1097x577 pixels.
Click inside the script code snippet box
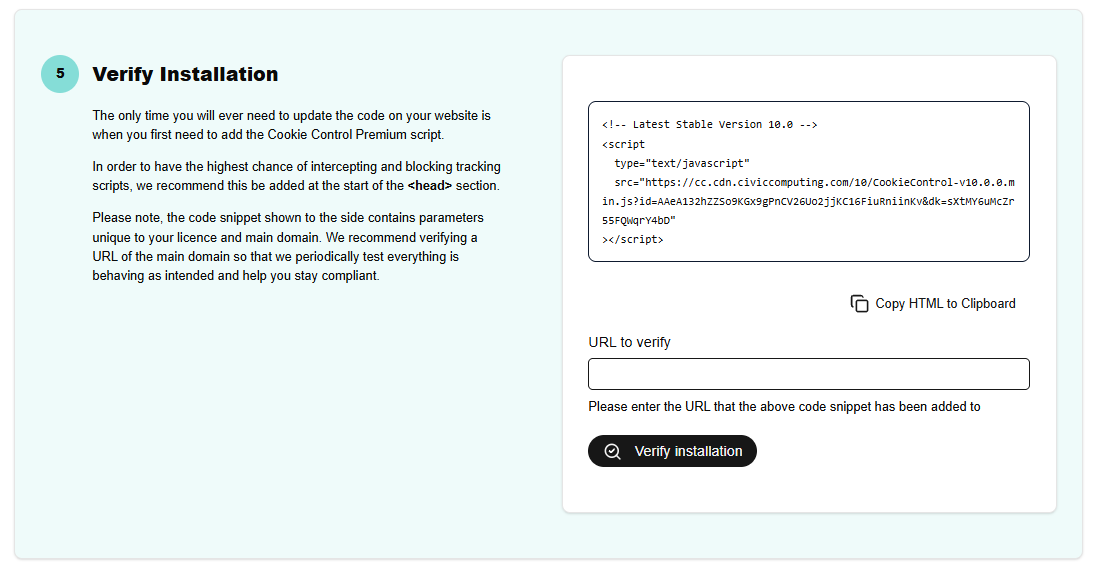[x=809, y=182]
